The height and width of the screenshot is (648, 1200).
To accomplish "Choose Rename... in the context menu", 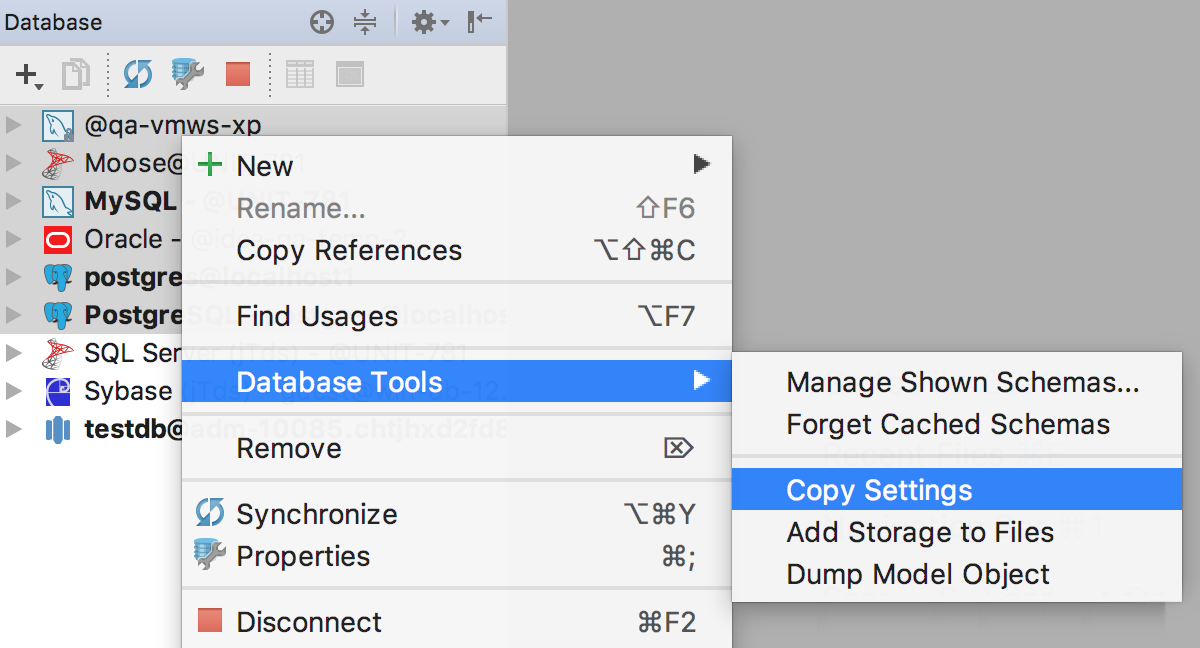I will coord(456,208).
